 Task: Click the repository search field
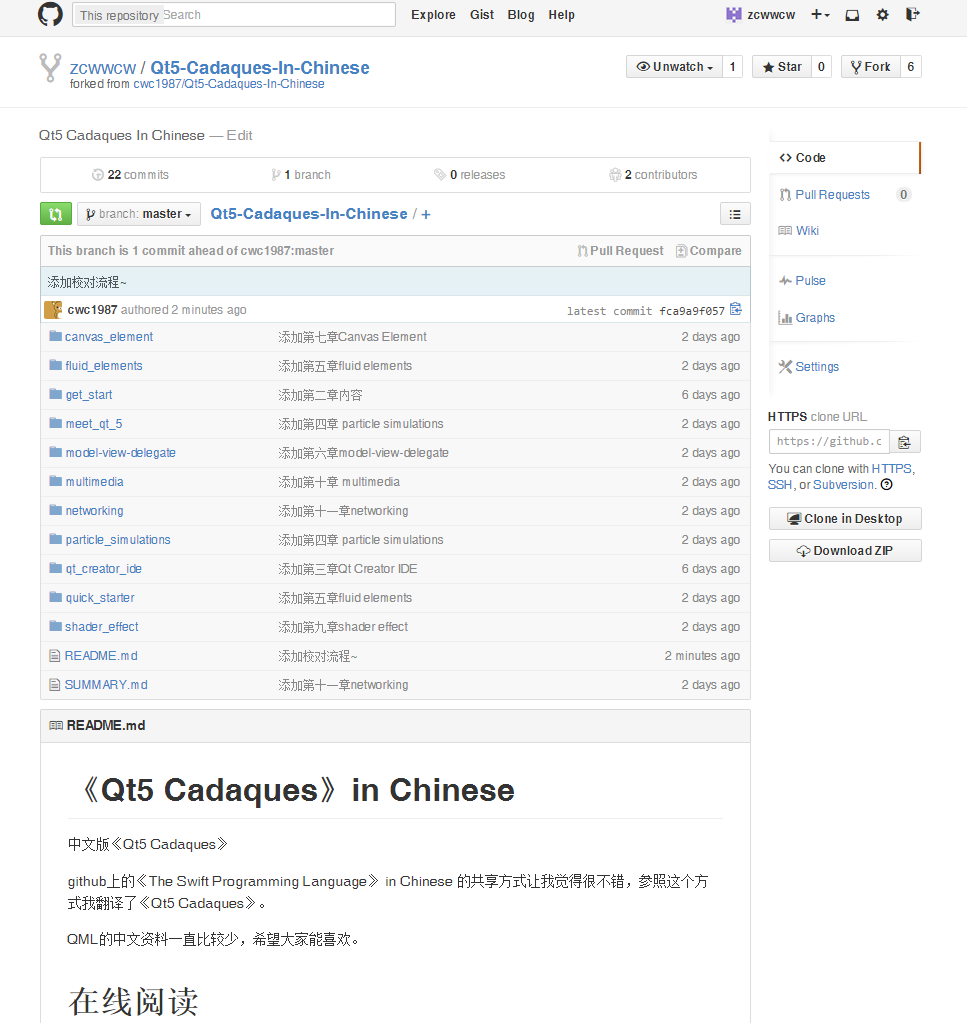(234, 14)
